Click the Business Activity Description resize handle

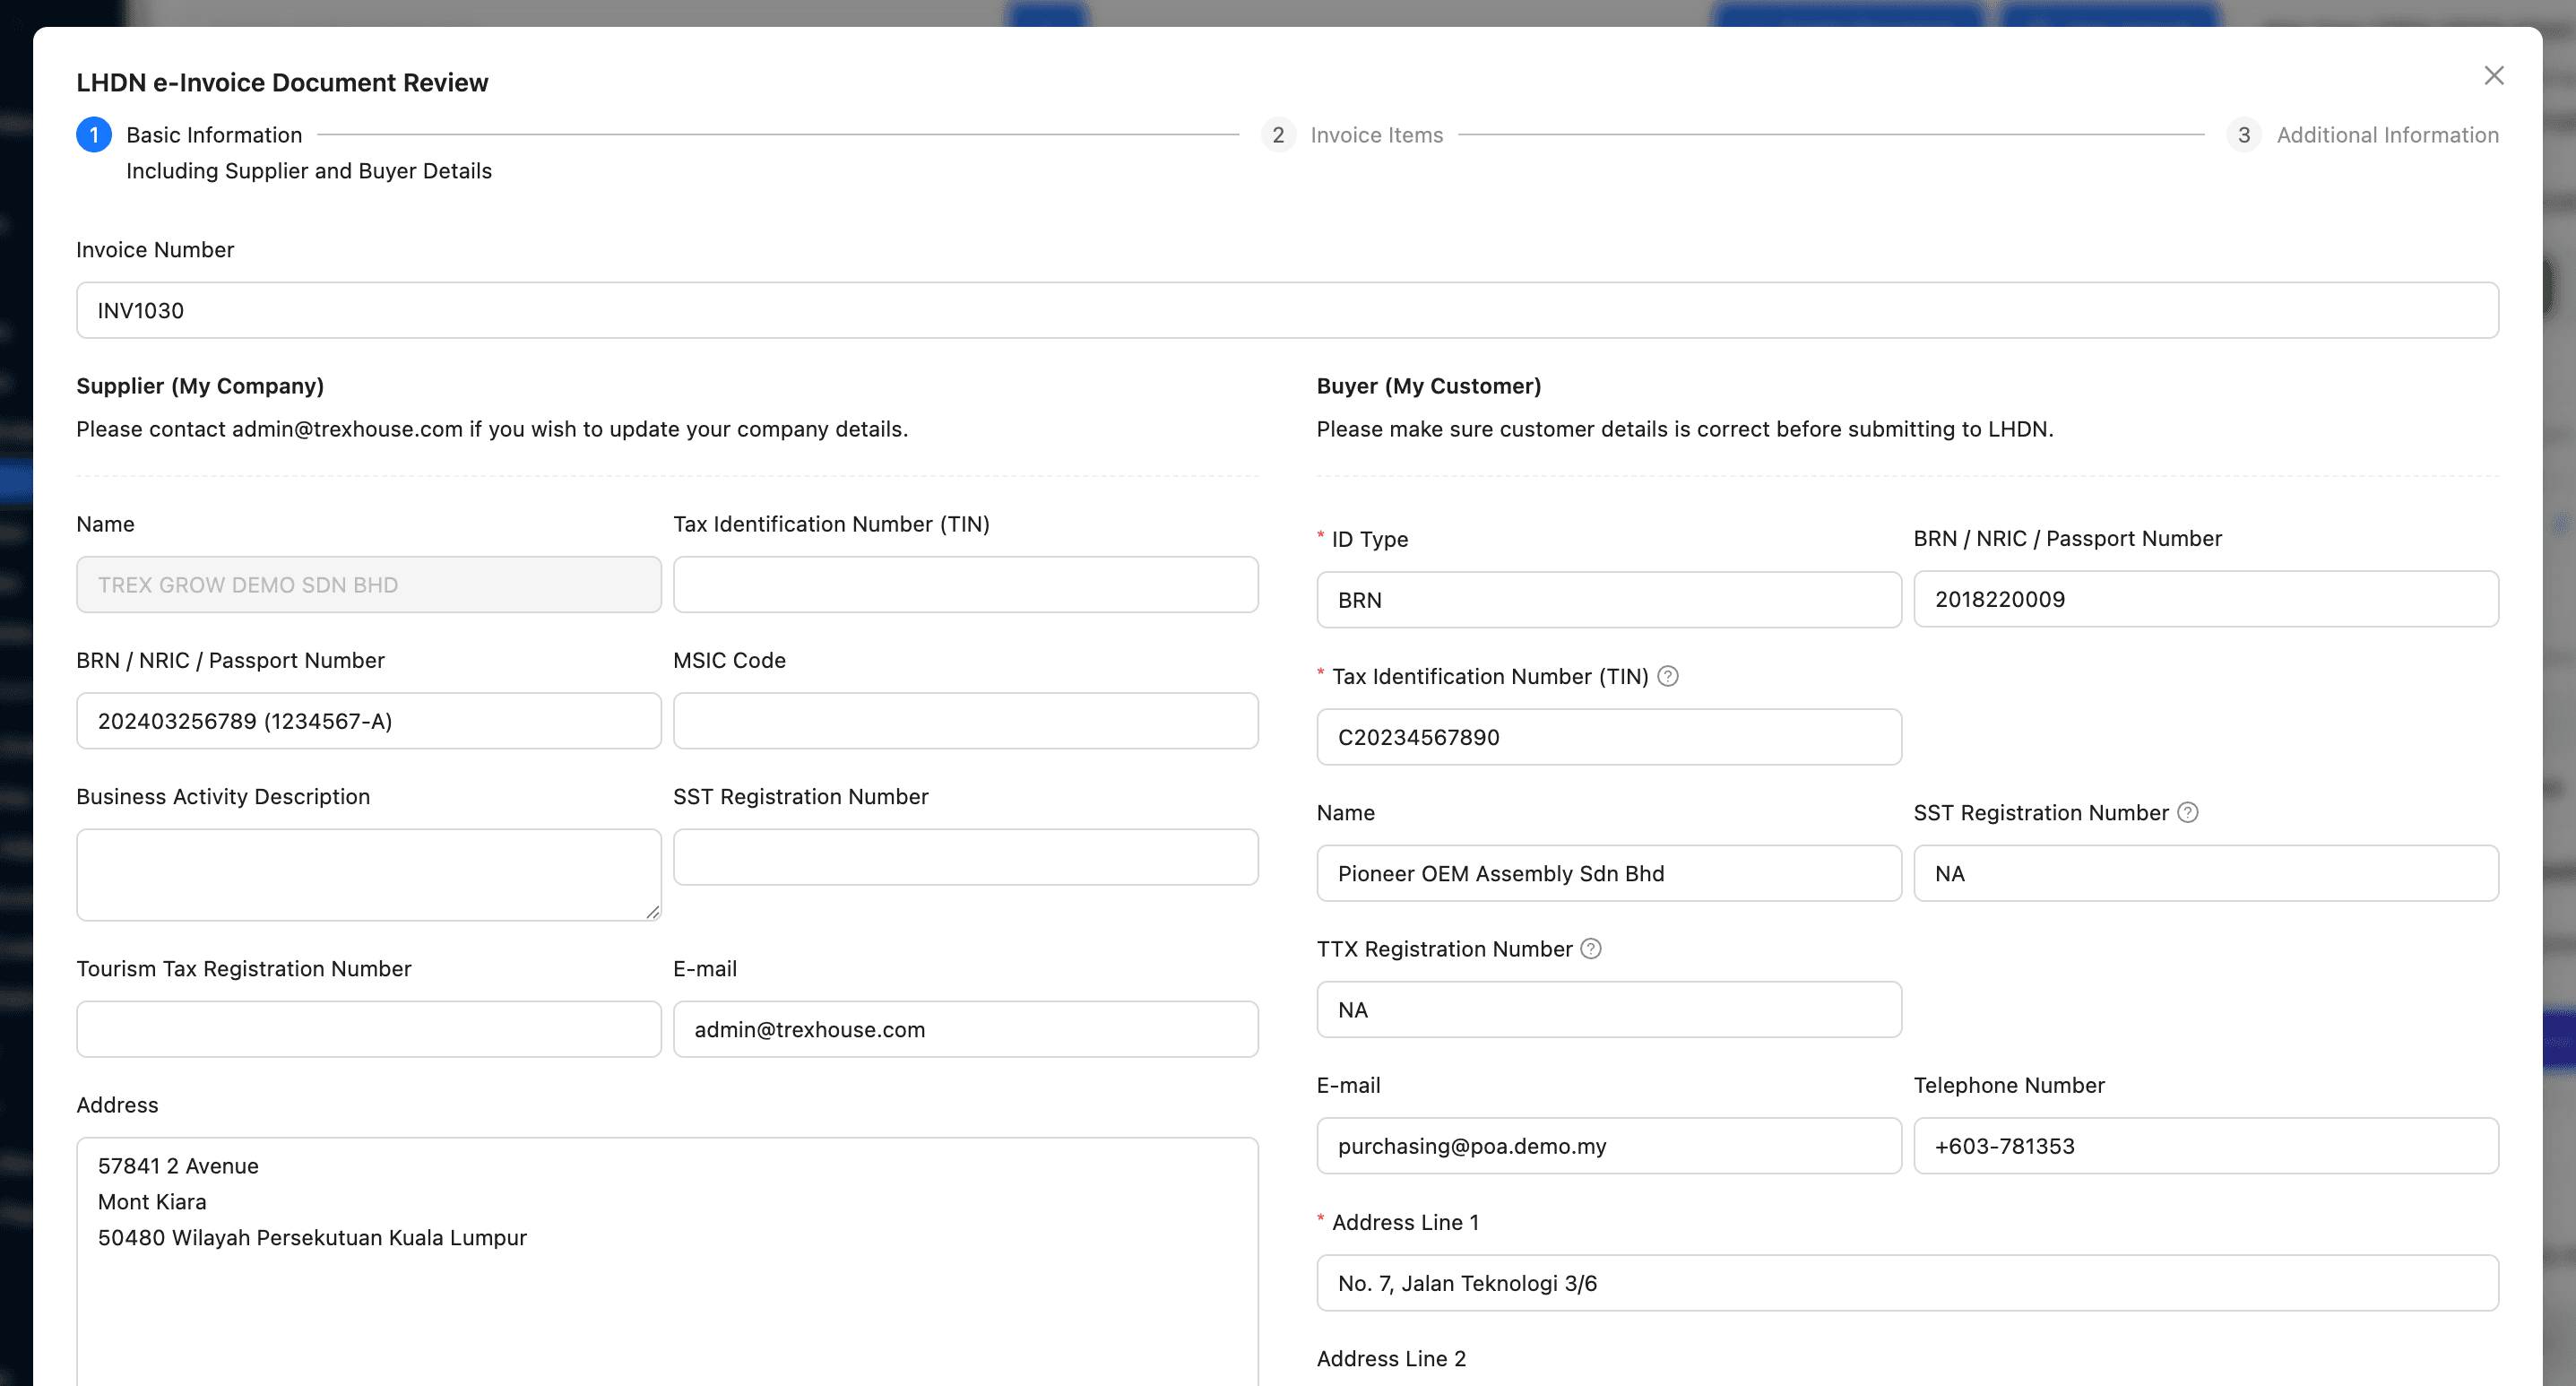point(653,911)
